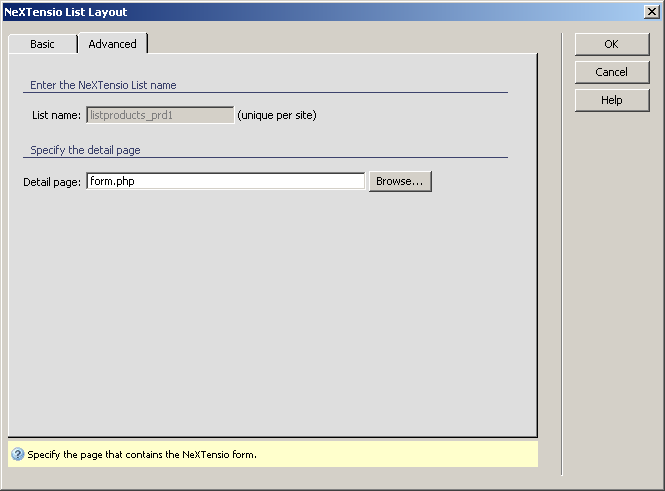Click the "Enter the NeXTensio List name" heading
Screen dimensions: 665x491
[103, 86]
